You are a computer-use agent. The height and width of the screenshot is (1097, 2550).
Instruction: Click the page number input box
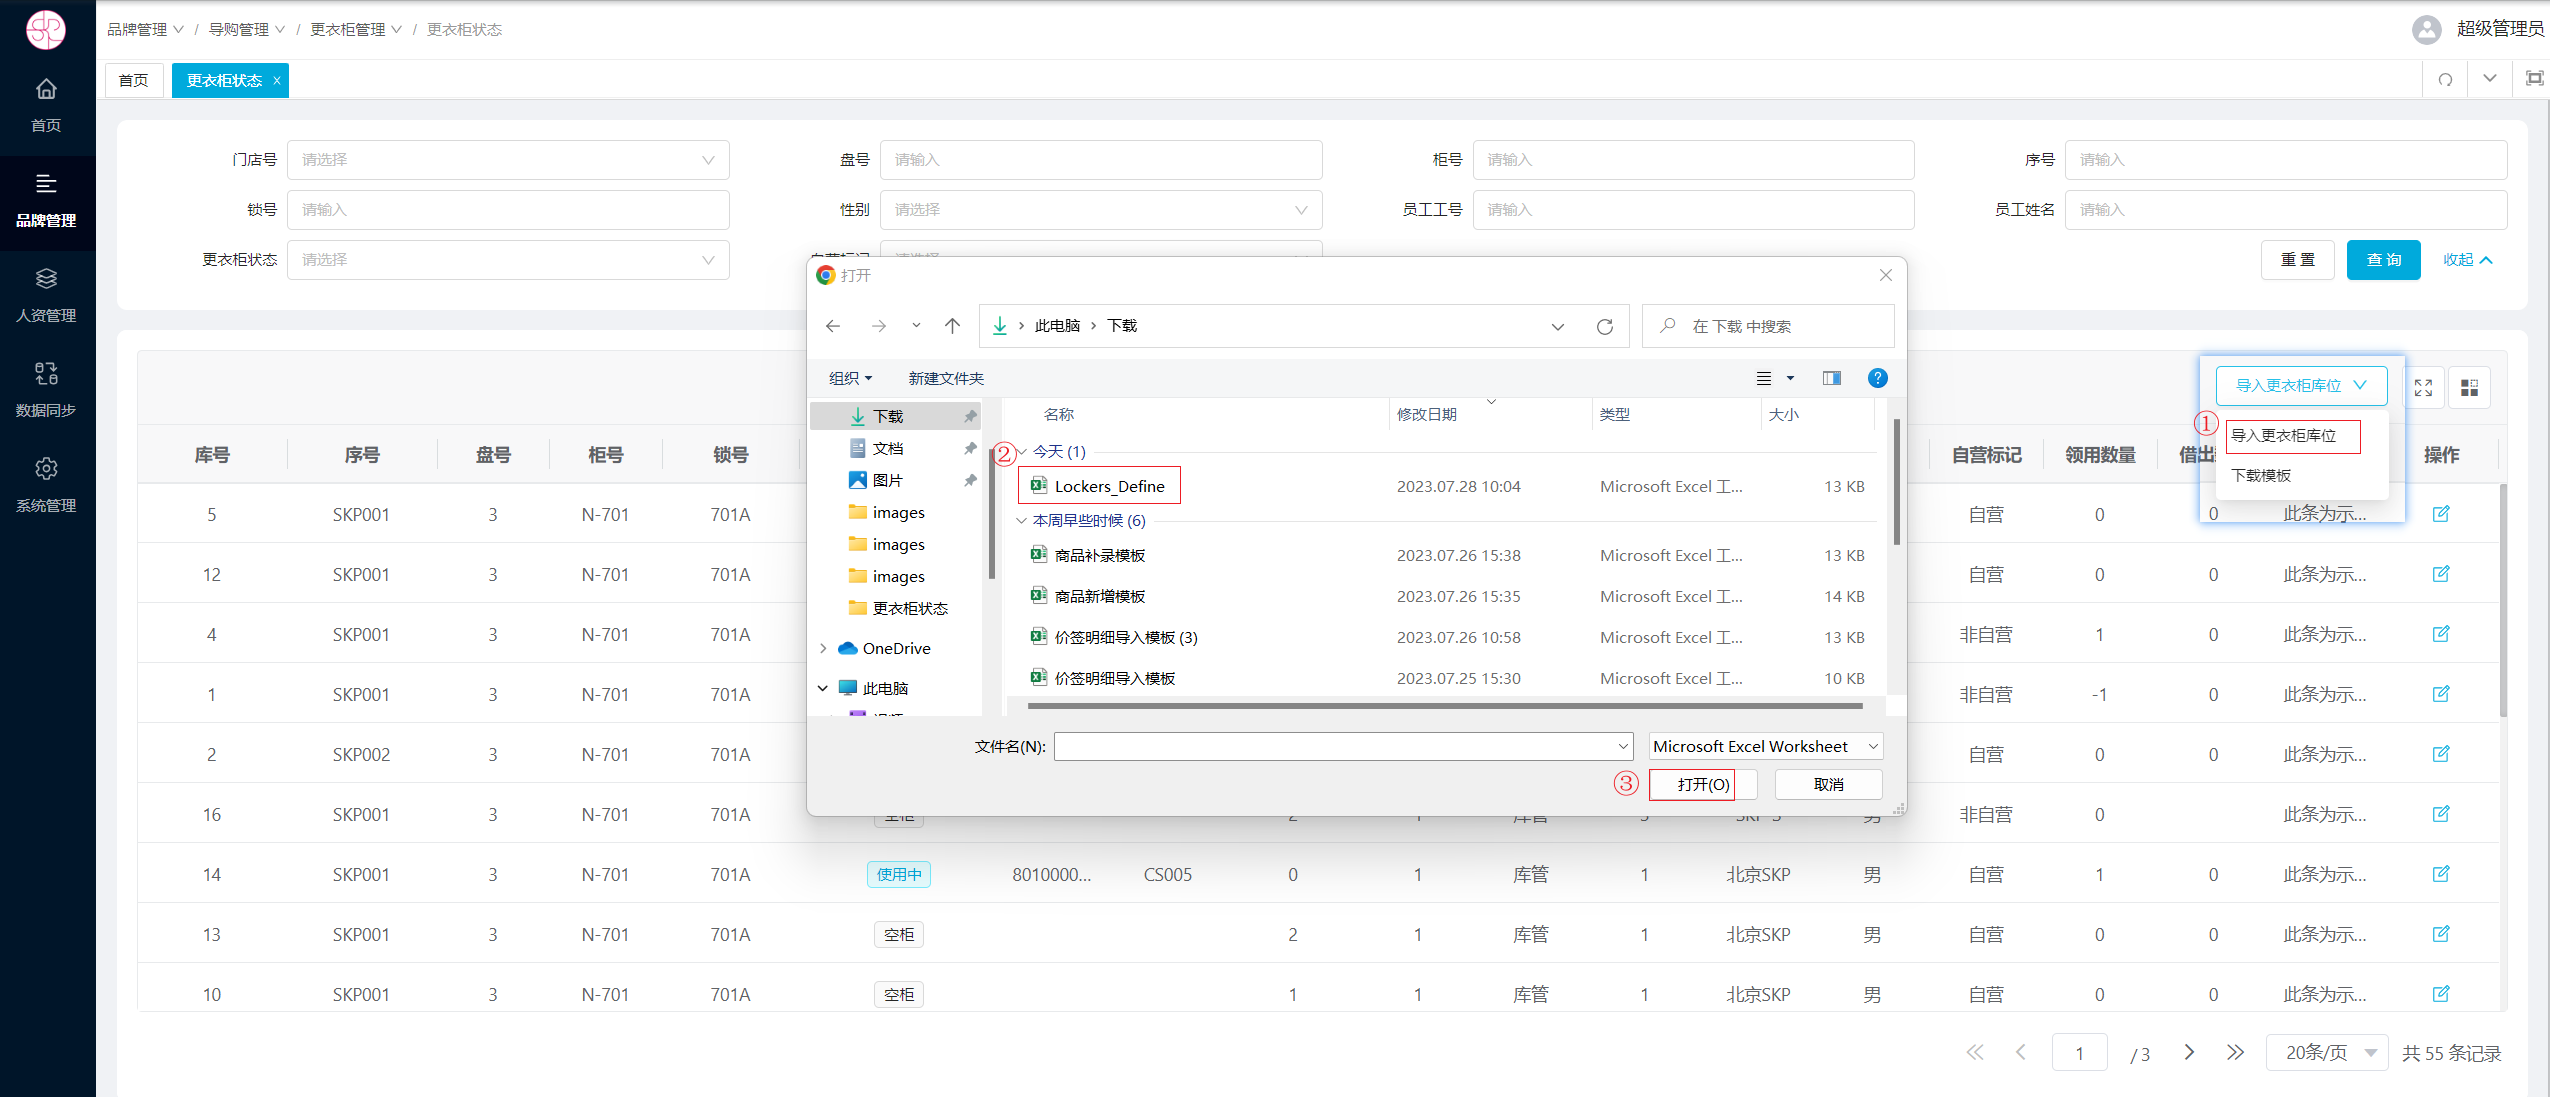point(2079,1053)
